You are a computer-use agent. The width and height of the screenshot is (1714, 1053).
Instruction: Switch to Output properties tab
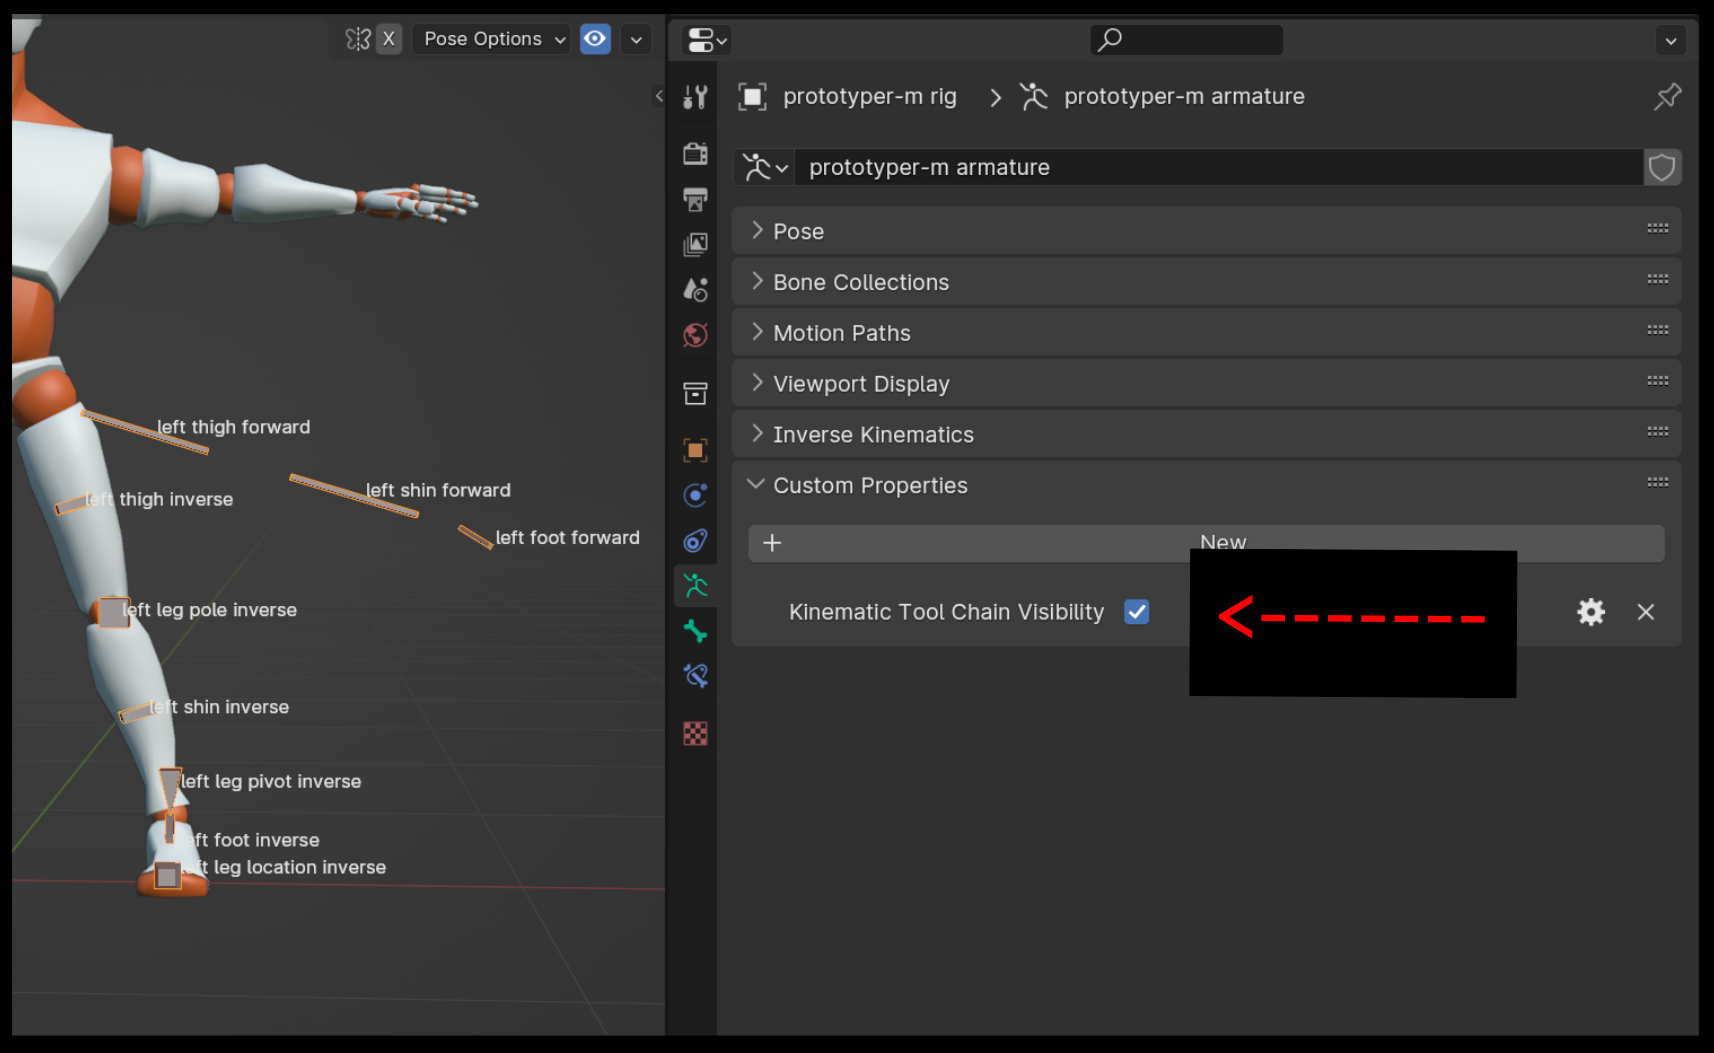[695, 199]
